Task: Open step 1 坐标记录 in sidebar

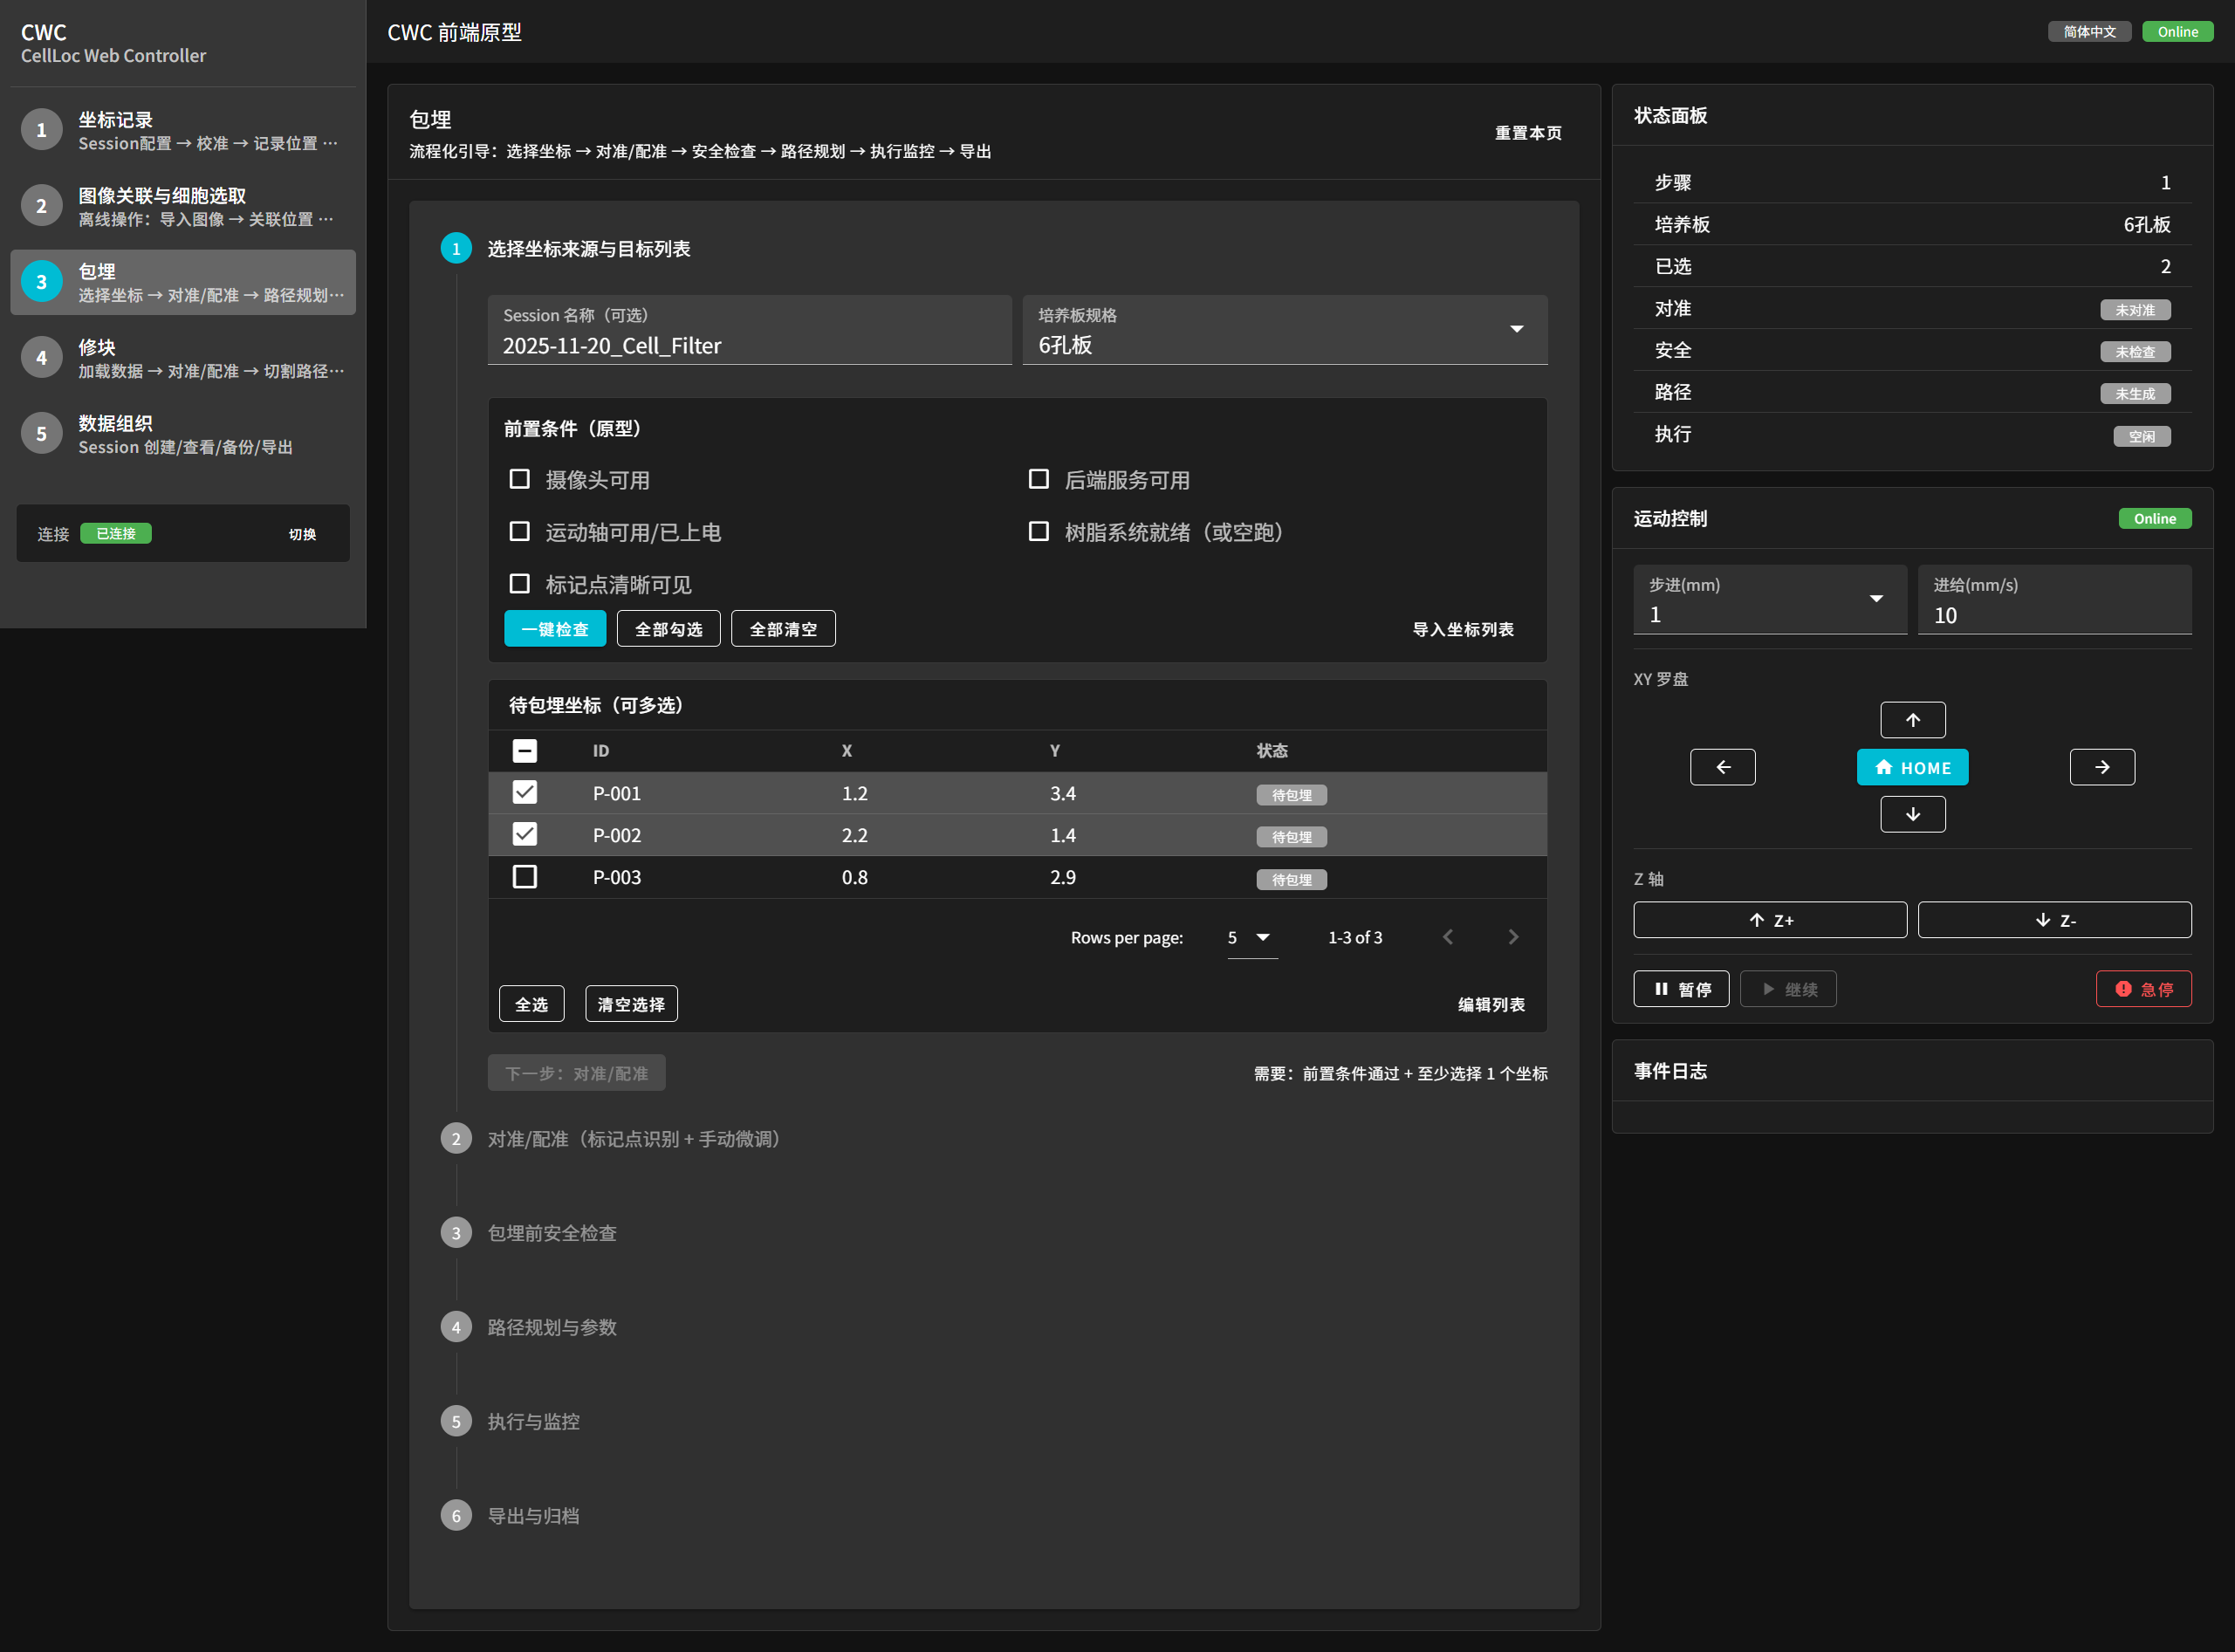Action: pyautogui.click(x=183, y=130)
